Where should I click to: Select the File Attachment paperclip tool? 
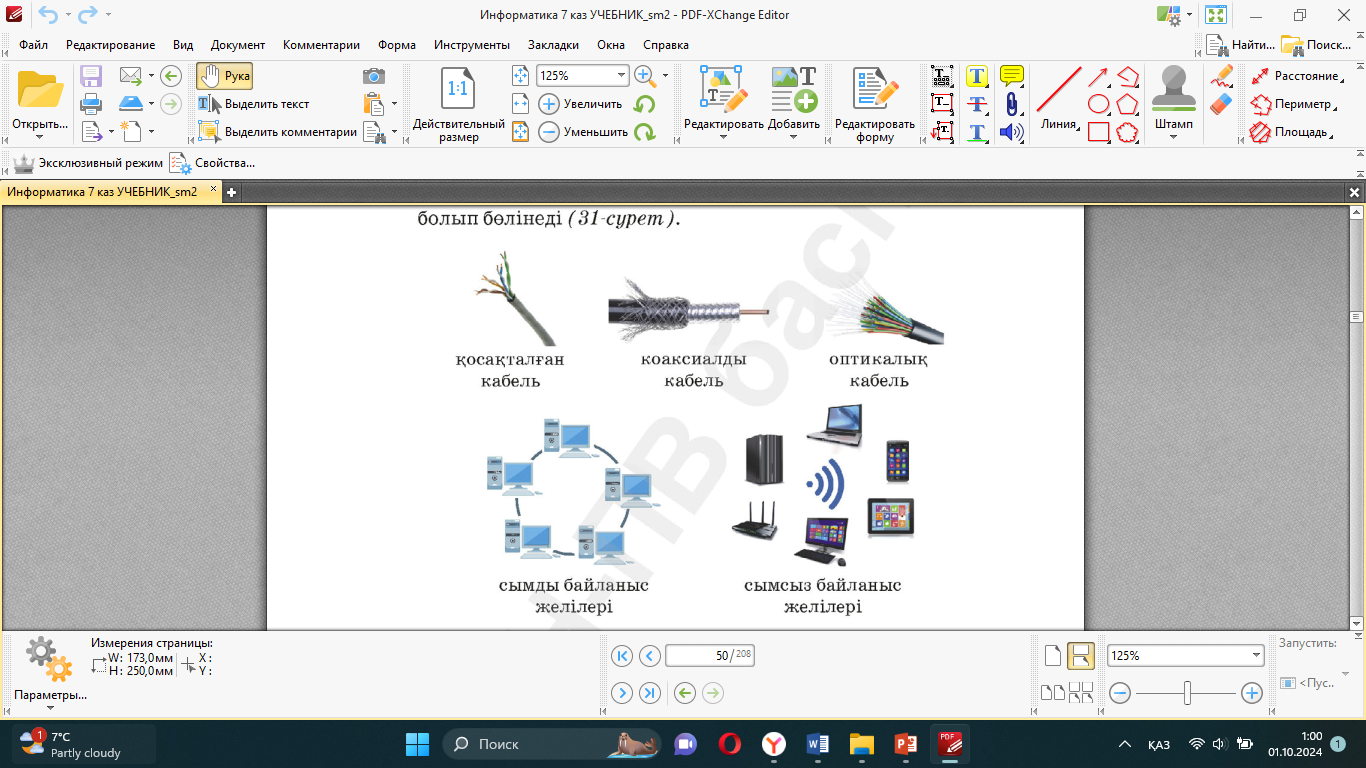[1012, 104]
